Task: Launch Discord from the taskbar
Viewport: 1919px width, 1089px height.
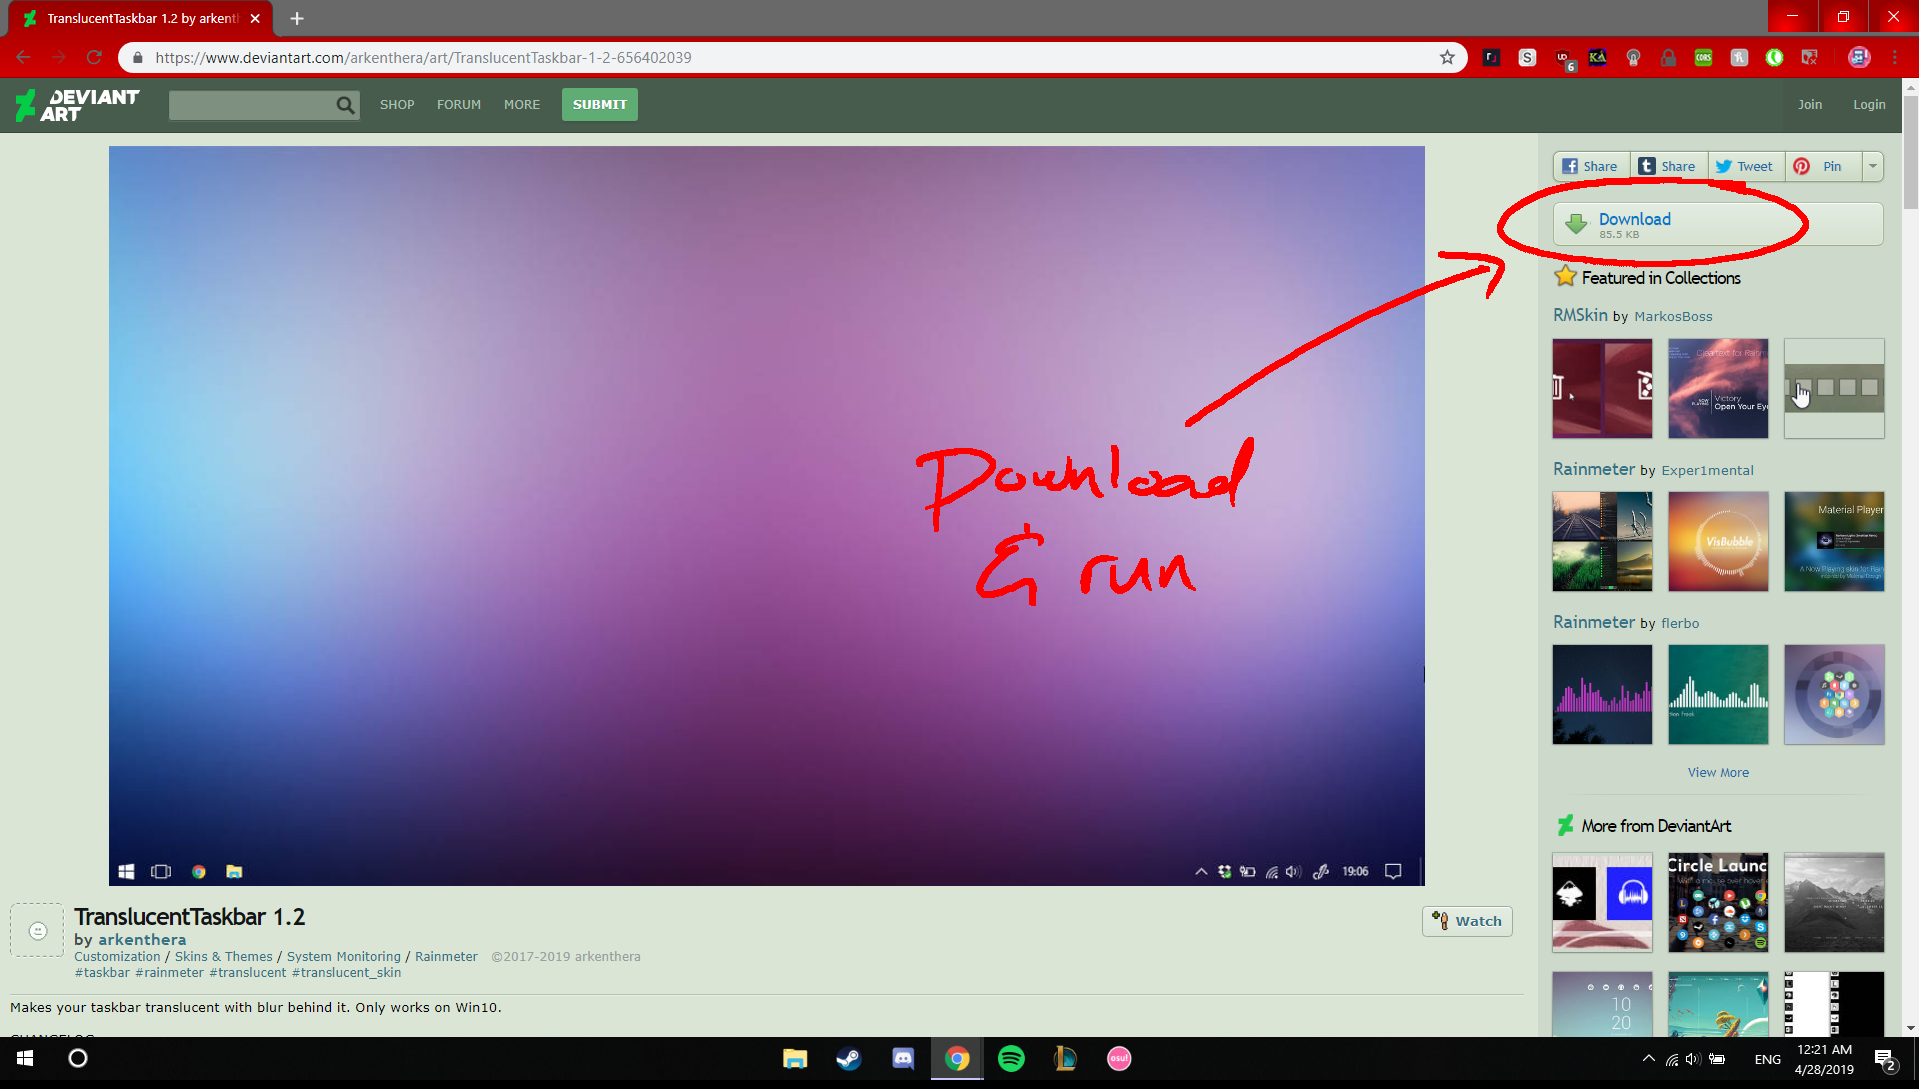Action: (903, 1058)
